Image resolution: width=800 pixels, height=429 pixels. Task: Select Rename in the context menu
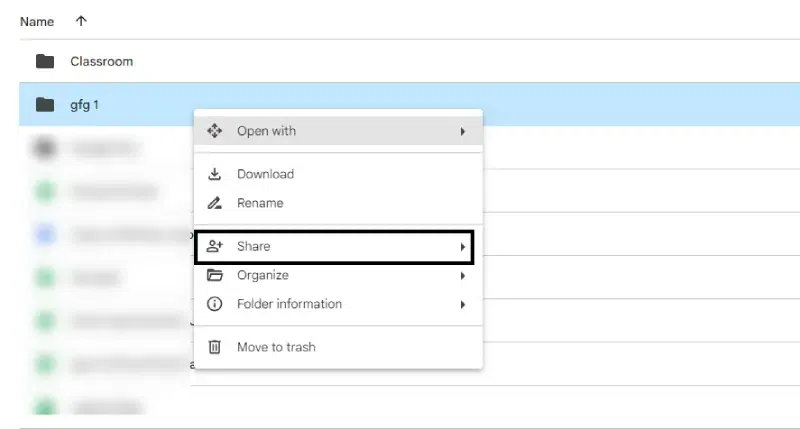(x=260, y=203)
